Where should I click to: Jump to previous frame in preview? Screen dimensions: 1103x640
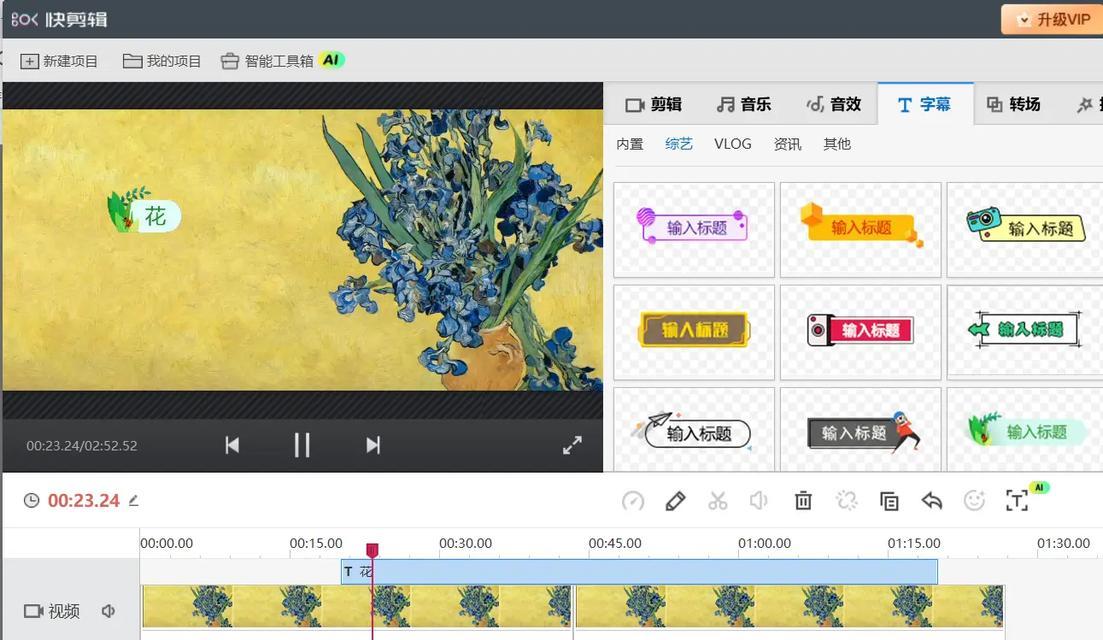click(232, 445)
